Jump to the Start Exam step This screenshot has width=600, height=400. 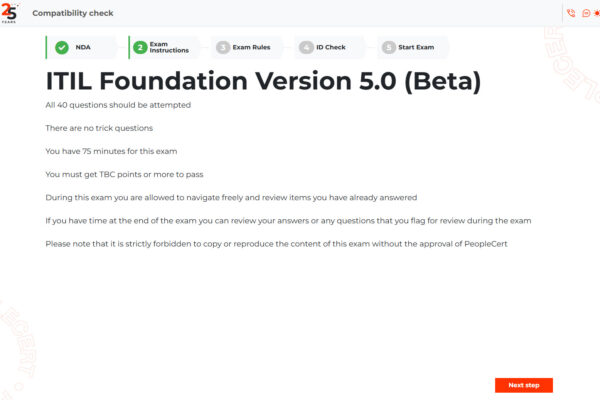418,47
